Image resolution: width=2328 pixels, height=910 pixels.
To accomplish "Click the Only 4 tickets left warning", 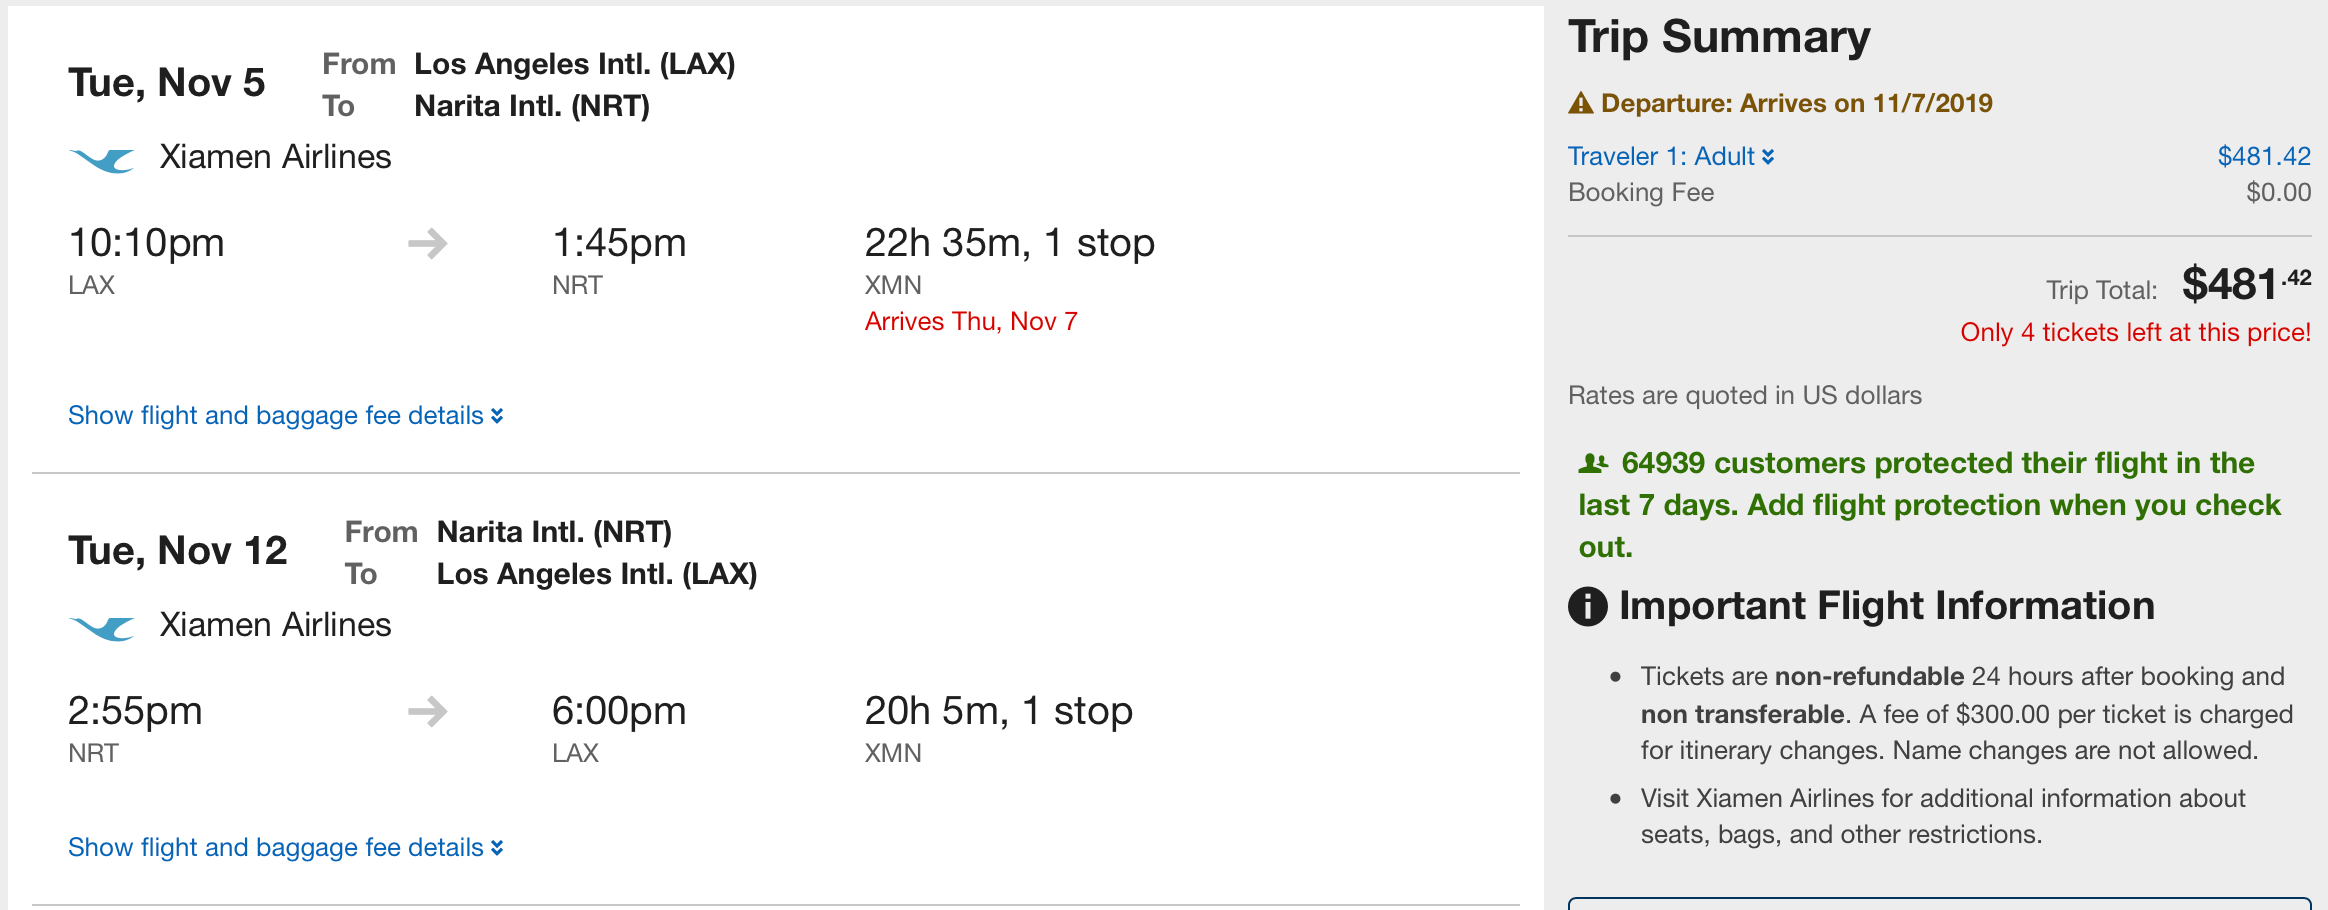I will pyautogui.click(x=2135, y=332).
